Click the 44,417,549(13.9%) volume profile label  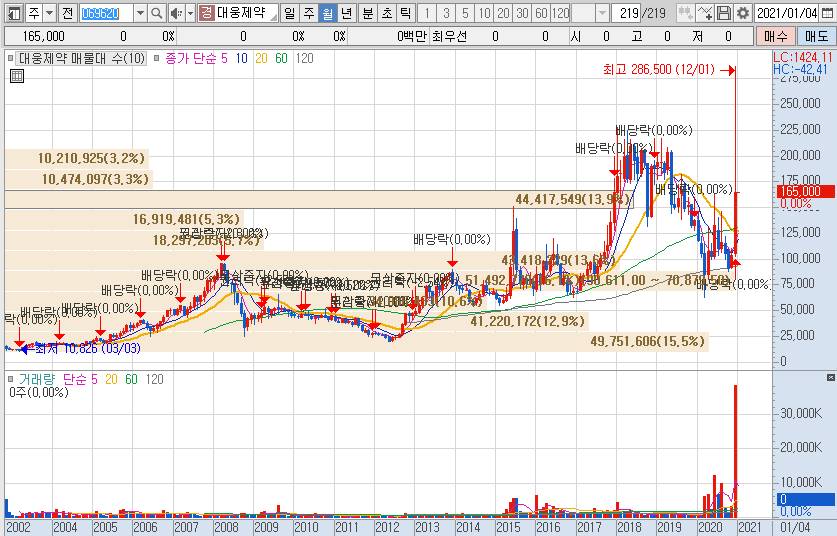(573, 199)
